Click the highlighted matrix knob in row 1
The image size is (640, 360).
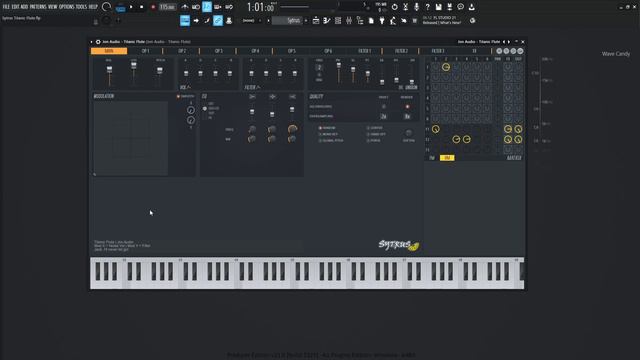(446, 67)
